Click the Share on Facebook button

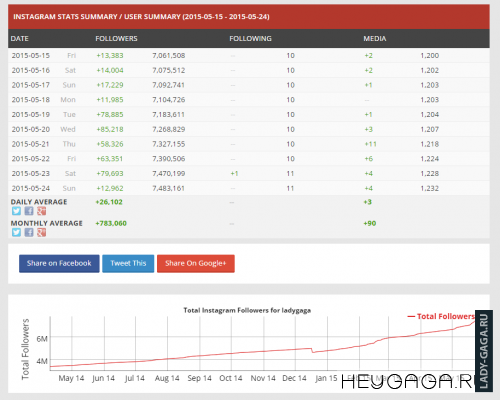(x=59, y=263)
